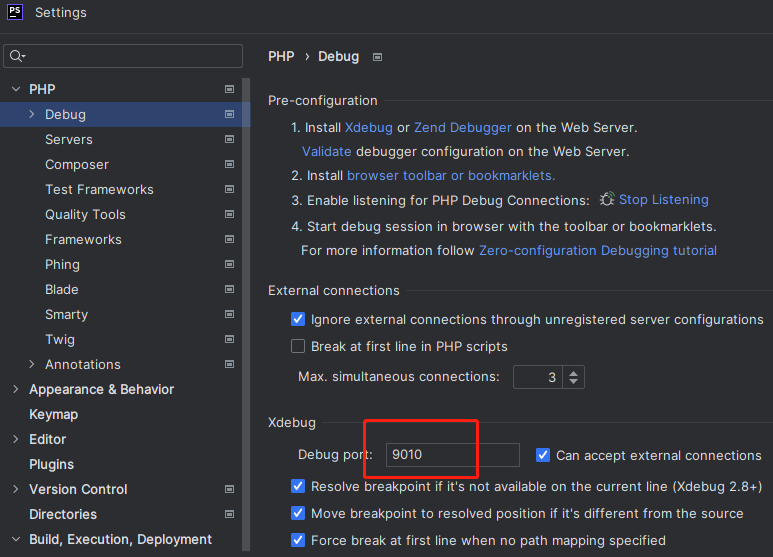Click project-level icon beside Smarty
The width and height of the screenshot is (773, 557).
229,314
